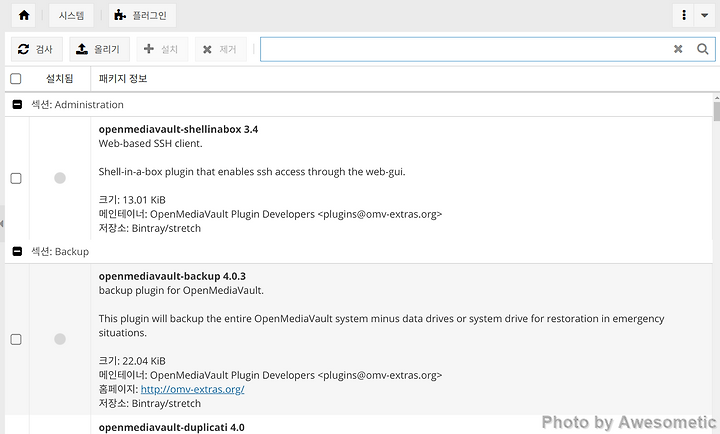Click the 올리기 upload button

(99, 49)
